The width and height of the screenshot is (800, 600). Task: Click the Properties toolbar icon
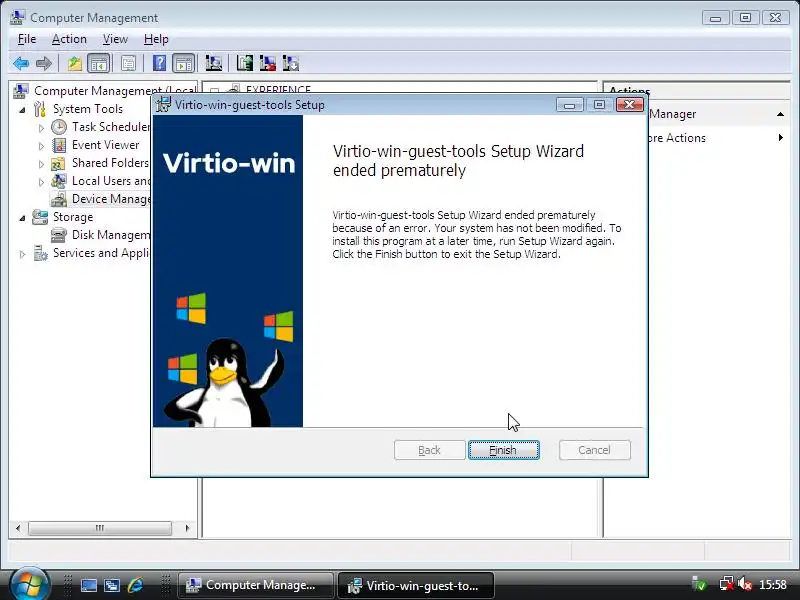point(128,63)
